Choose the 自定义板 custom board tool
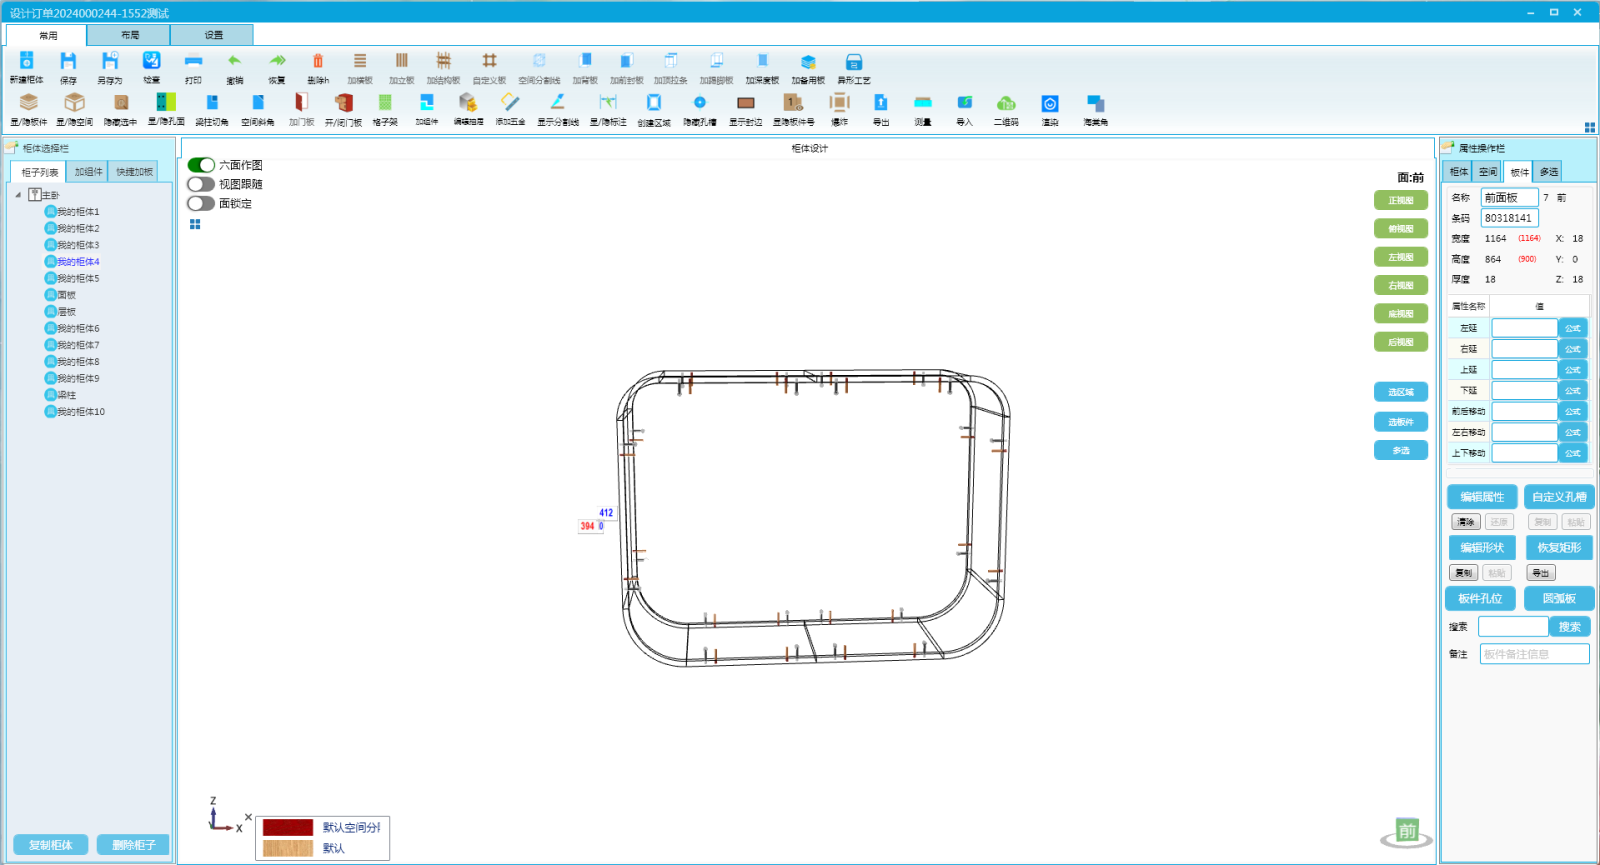The image size is (1600, 865). 489,61
